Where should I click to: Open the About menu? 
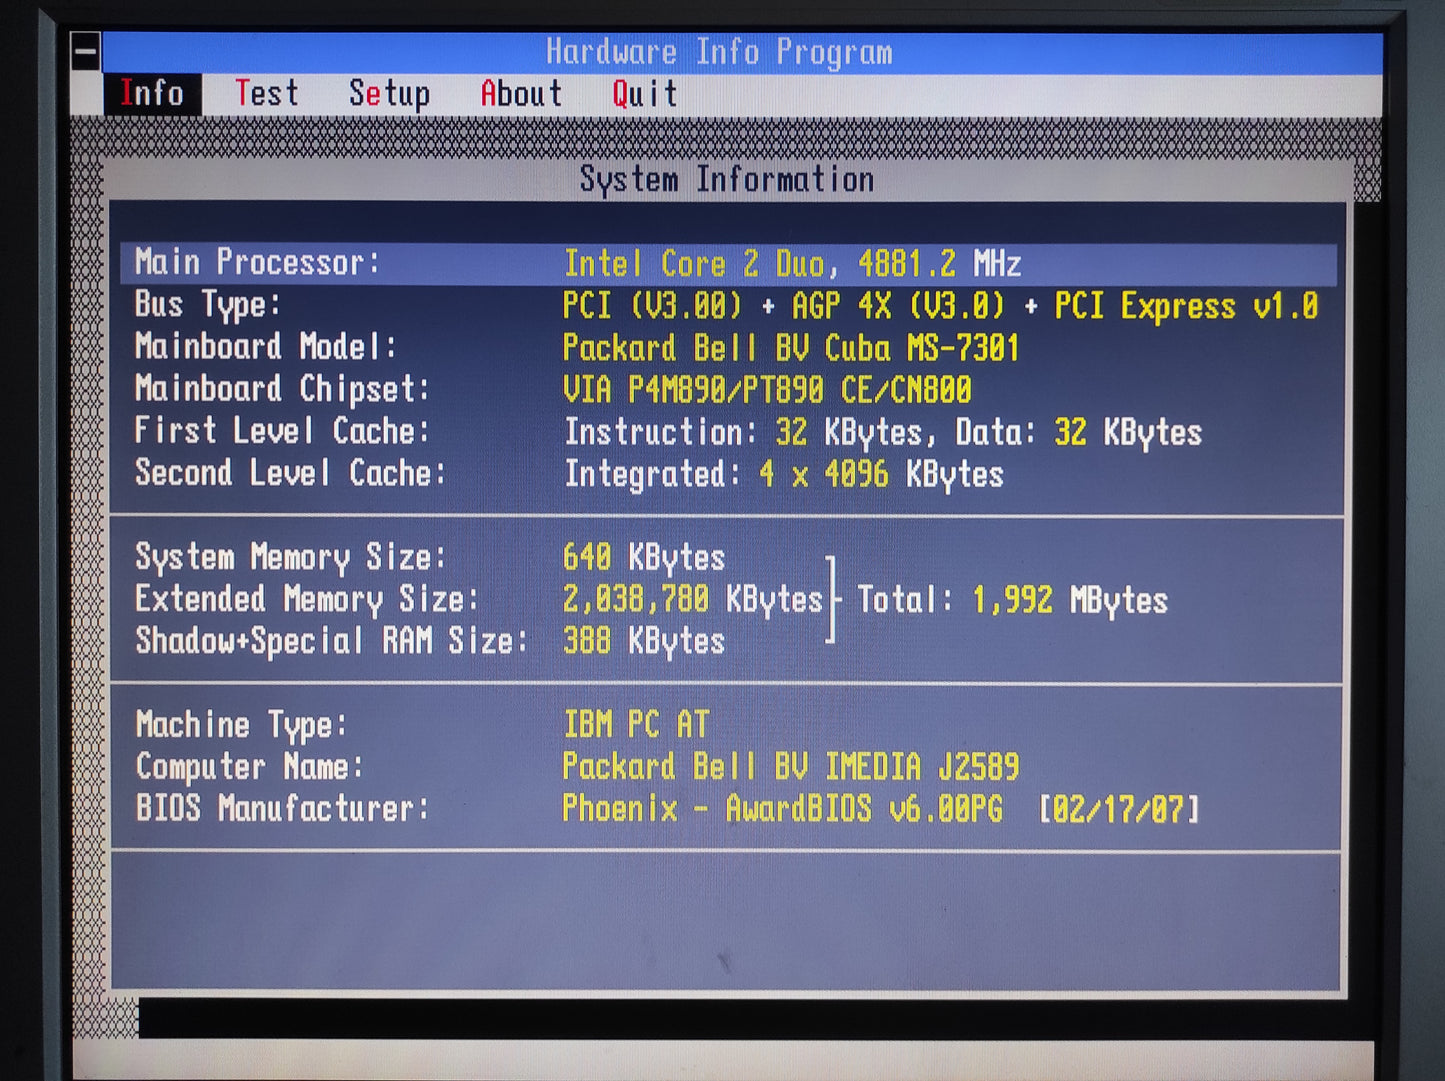click(x=521, y=93)
